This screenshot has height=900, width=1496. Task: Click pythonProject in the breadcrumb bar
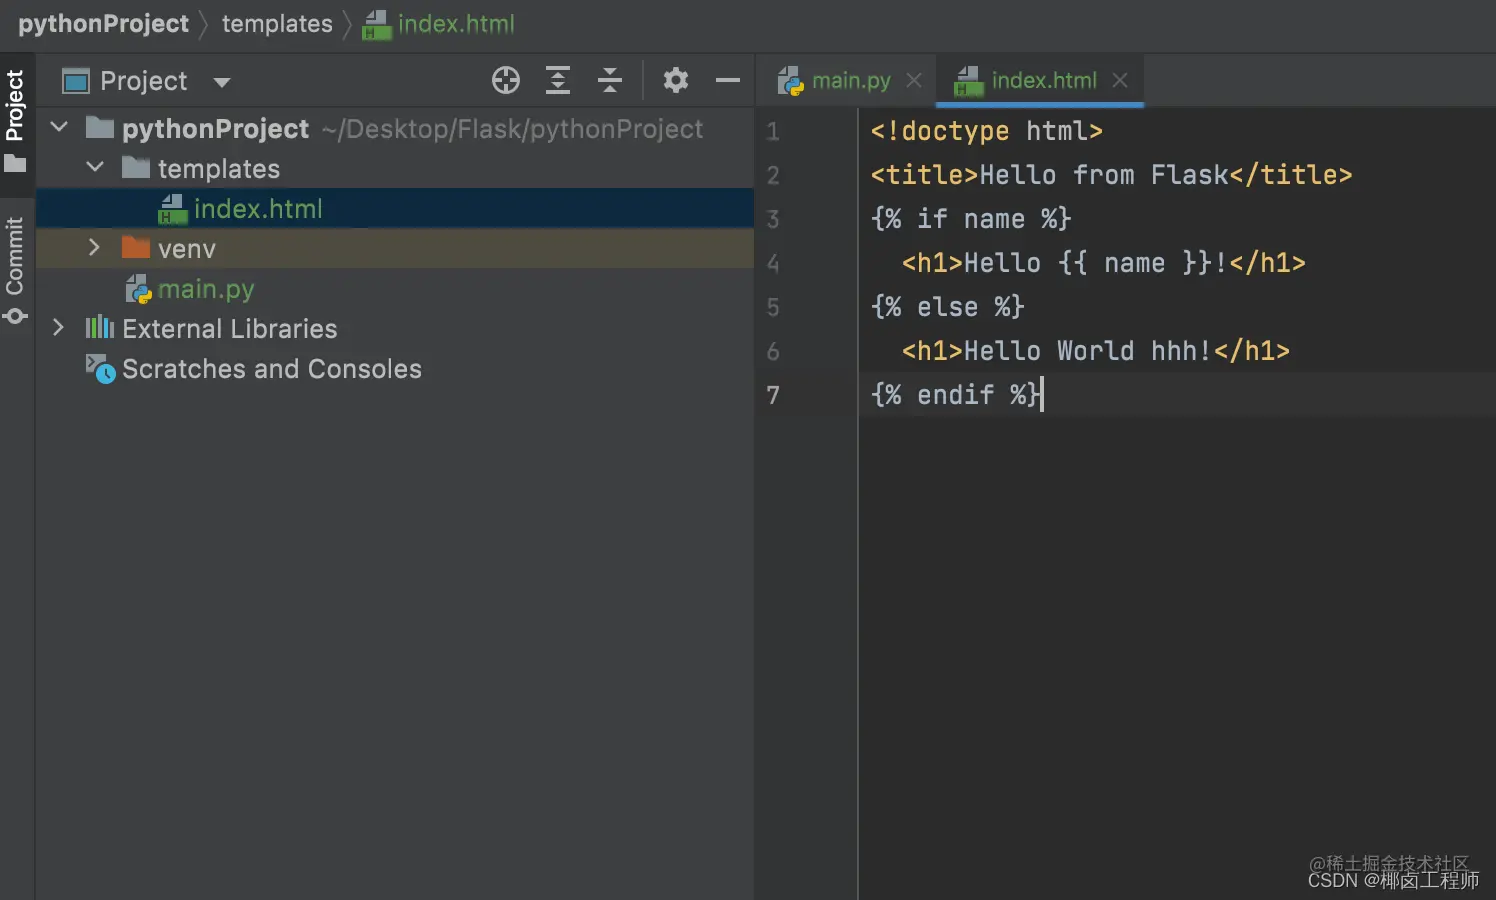tap(103, 24)
